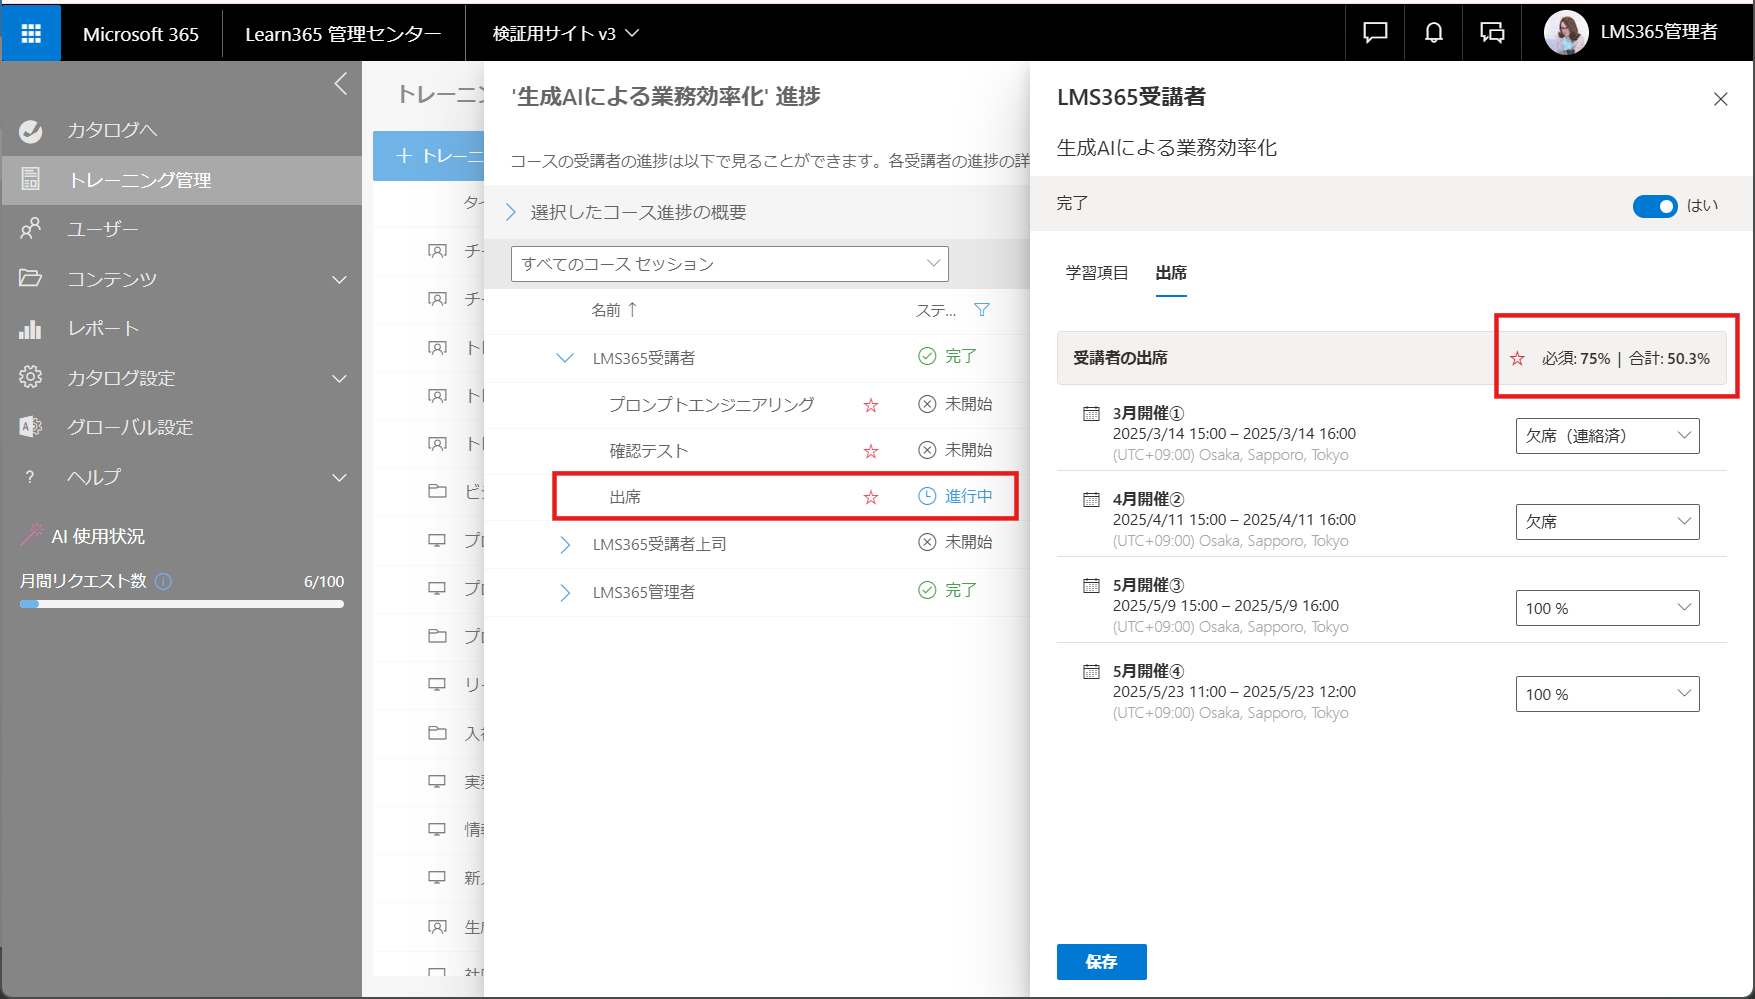This screenshot has height=999, width=1755.
Task: Click the グローバル設定 icon
Action: pos(31,427)
